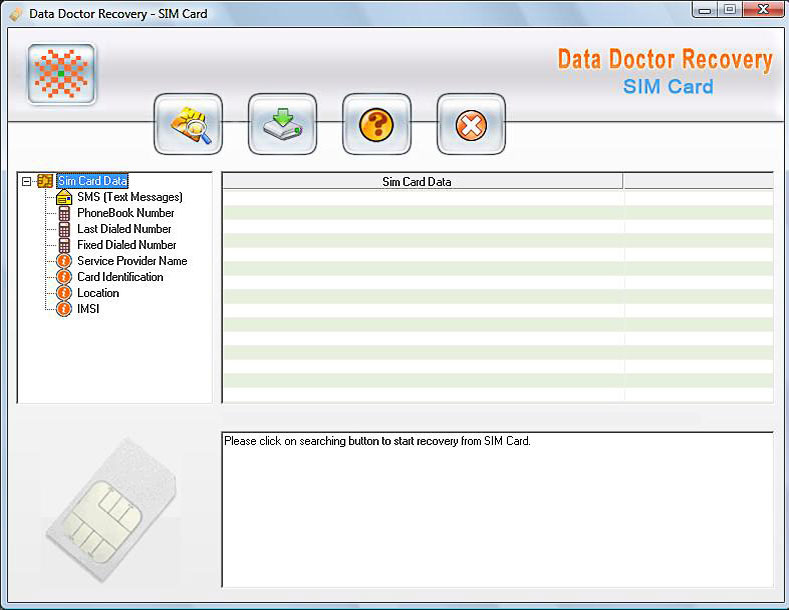789x610 pixels.
Task: Open help with the question mark button
Action: pyautogui.click(x=376, y=124)
